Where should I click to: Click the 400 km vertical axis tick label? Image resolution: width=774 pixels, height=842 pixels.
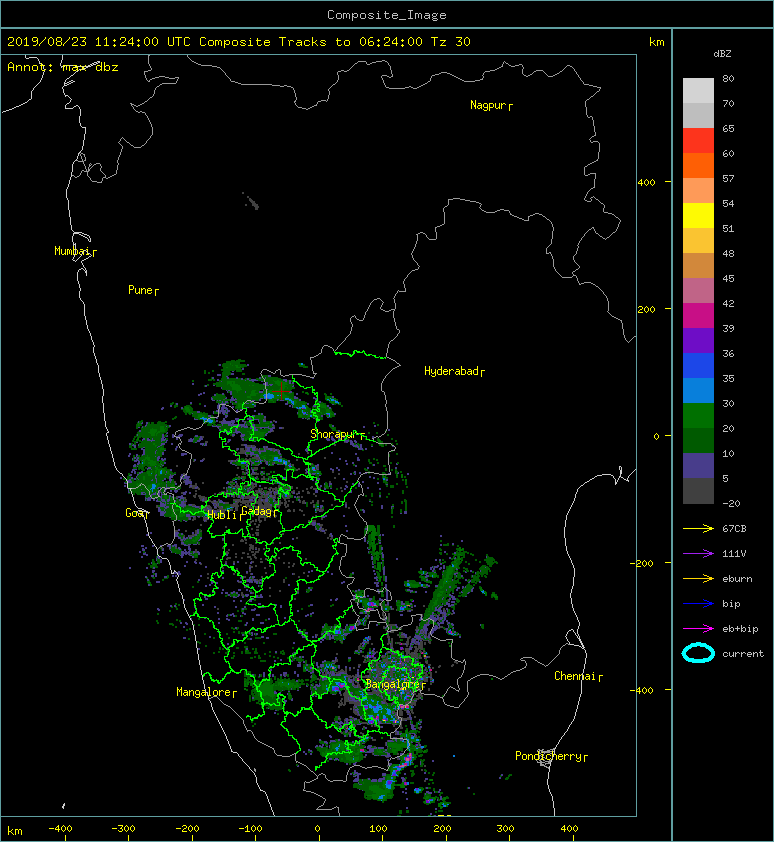click(x=647, y=183)
